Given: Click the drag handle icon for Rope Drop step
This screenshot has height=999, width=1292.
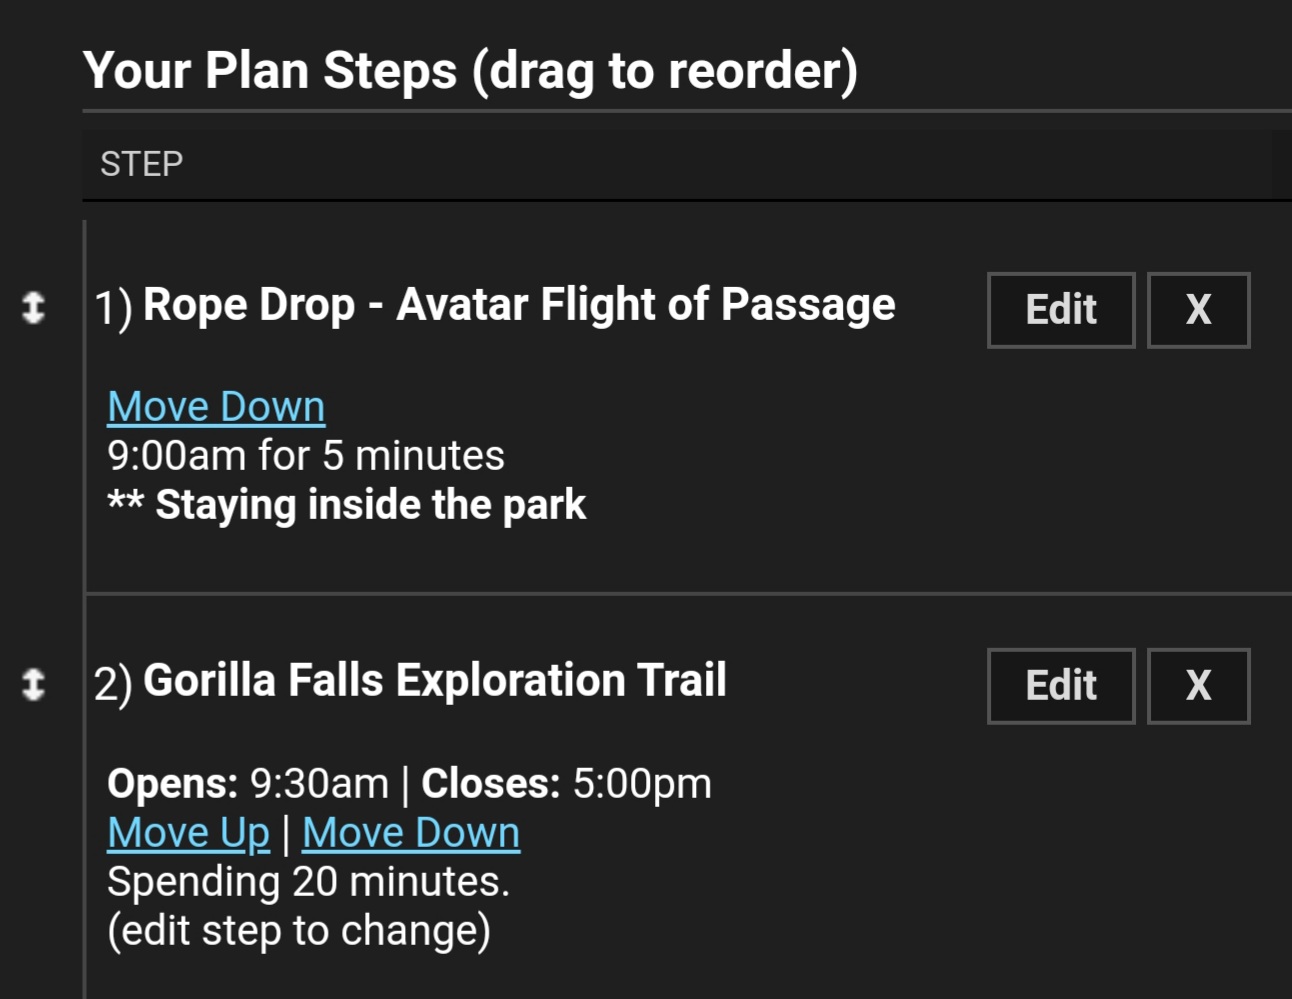Looking at the screenshot, I should (x=33, y=307).
